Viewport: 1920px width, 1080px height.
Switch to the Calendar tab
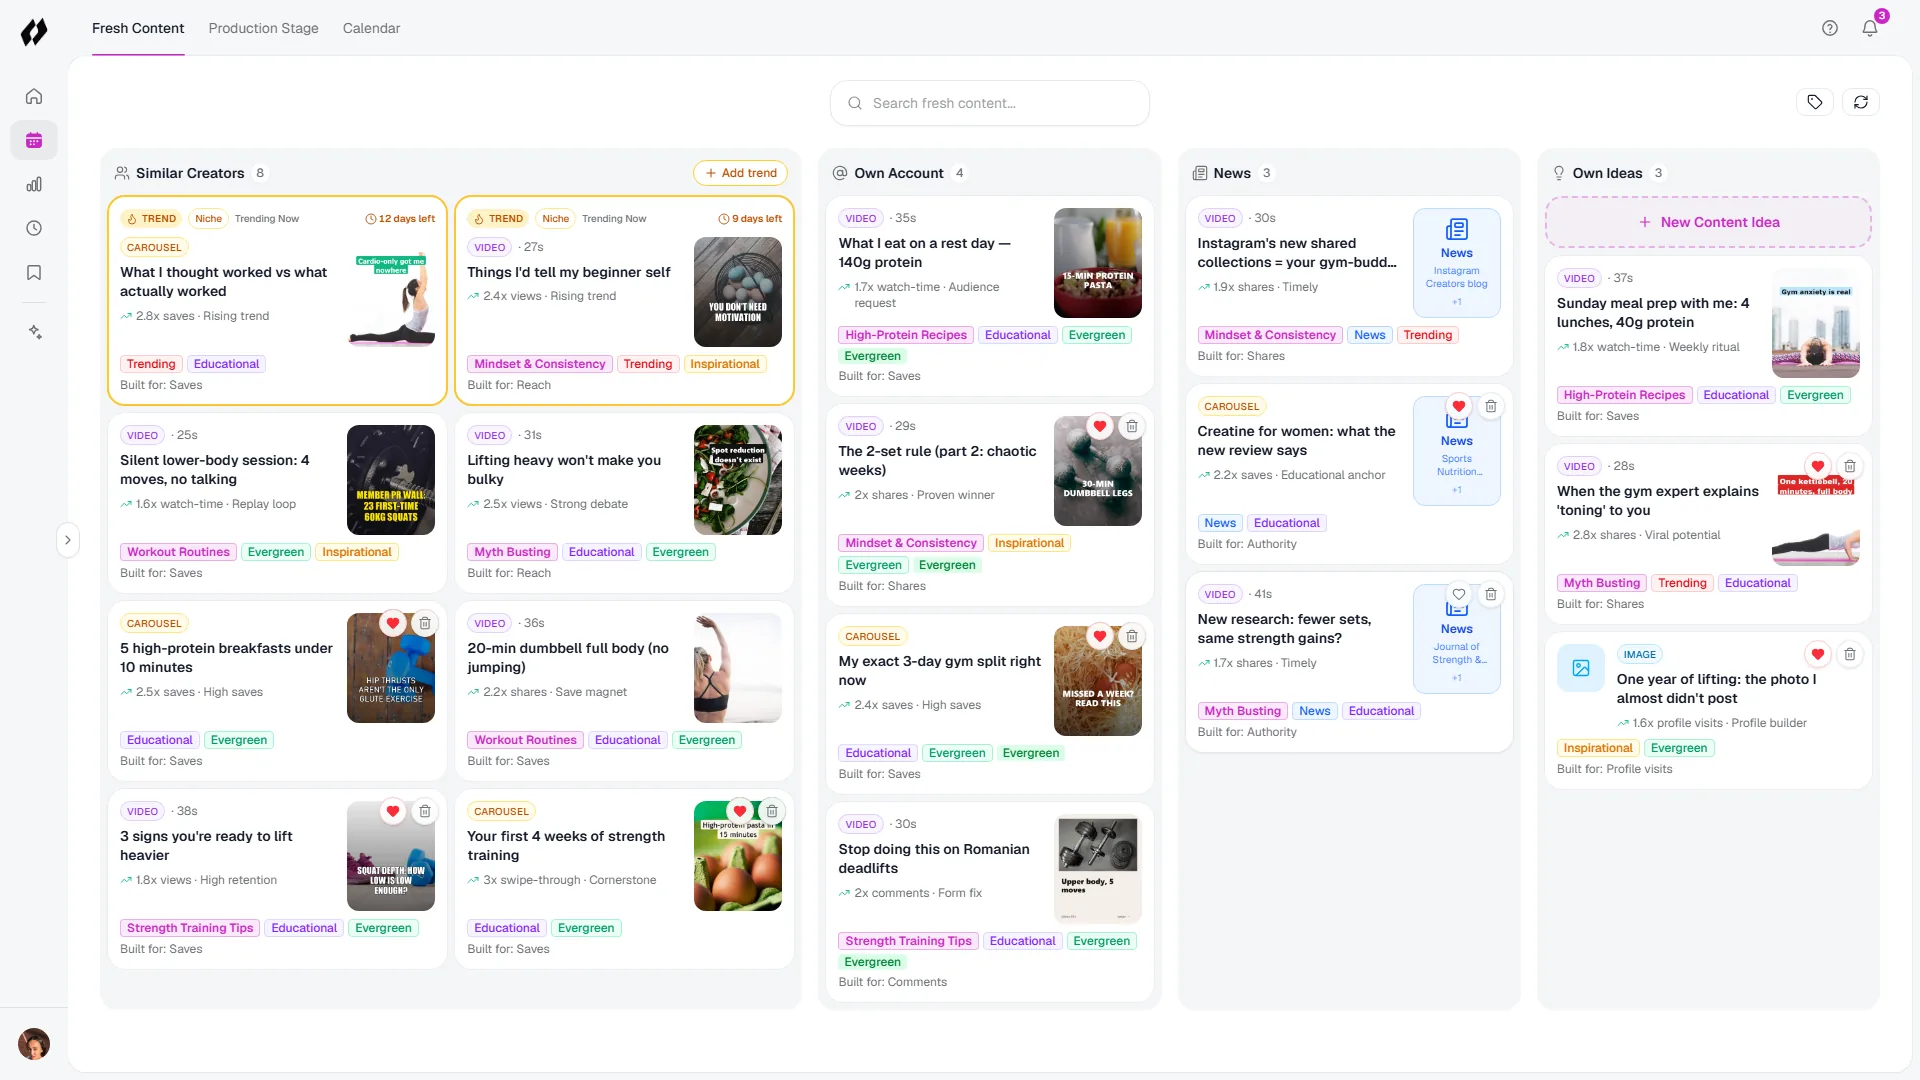[x=371, y=28]
